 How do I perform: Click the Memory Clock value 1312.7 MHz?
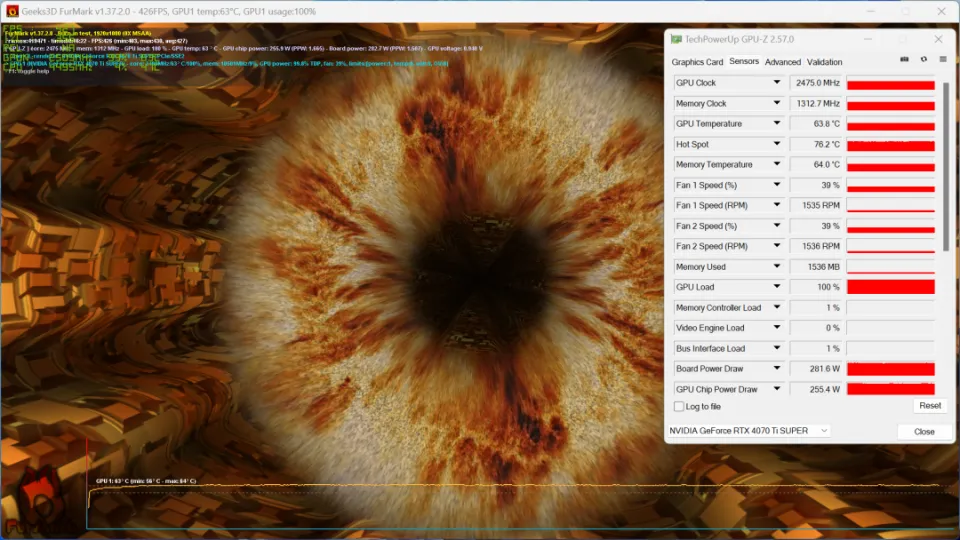[x=817, y=103]
